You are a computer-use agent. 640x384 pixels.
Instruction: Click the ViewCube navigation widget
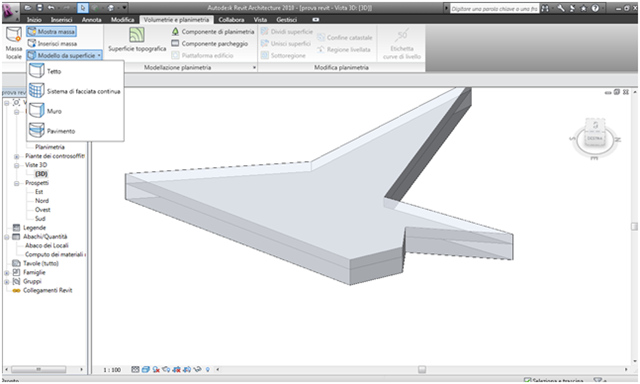coord(594,138)
